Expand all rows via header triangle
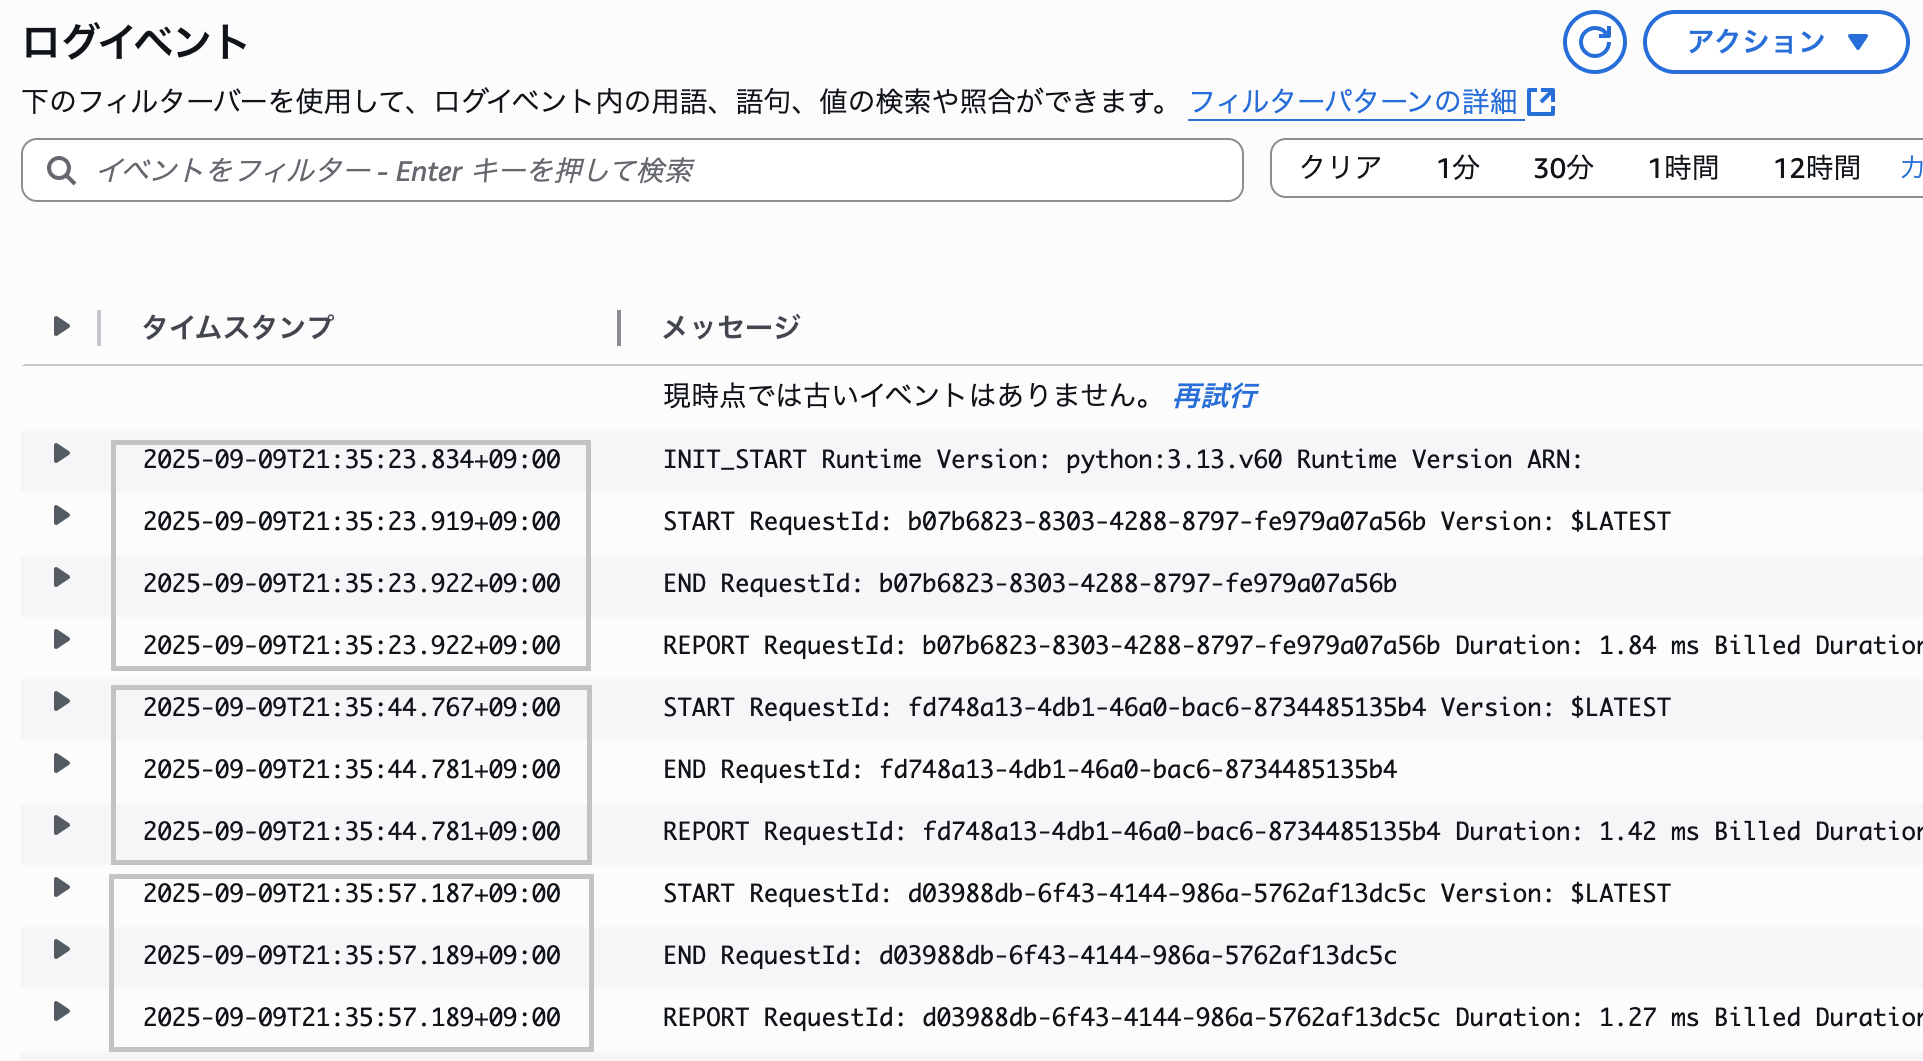The width and height of the screenshot is (1923, 1061). coord(61,326)
